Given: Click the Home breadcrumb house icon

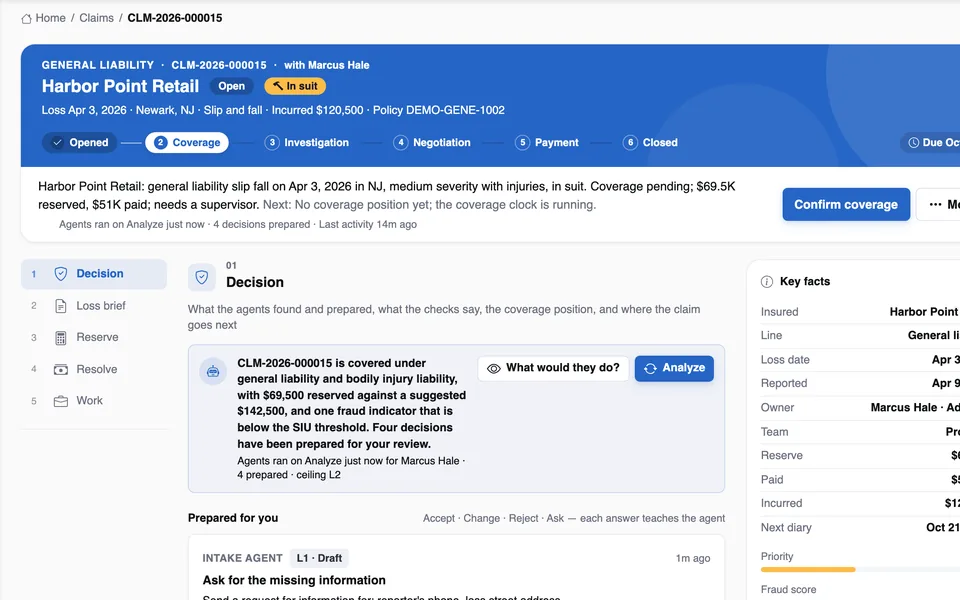Looking at the screenshot, I should 26,18.
